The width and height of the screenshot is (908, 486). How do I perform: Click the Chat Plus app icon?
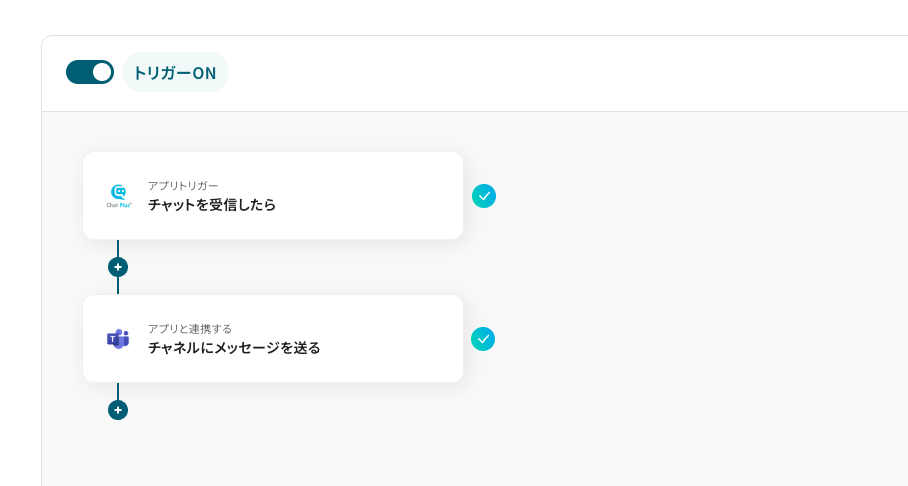click(119, 196)
